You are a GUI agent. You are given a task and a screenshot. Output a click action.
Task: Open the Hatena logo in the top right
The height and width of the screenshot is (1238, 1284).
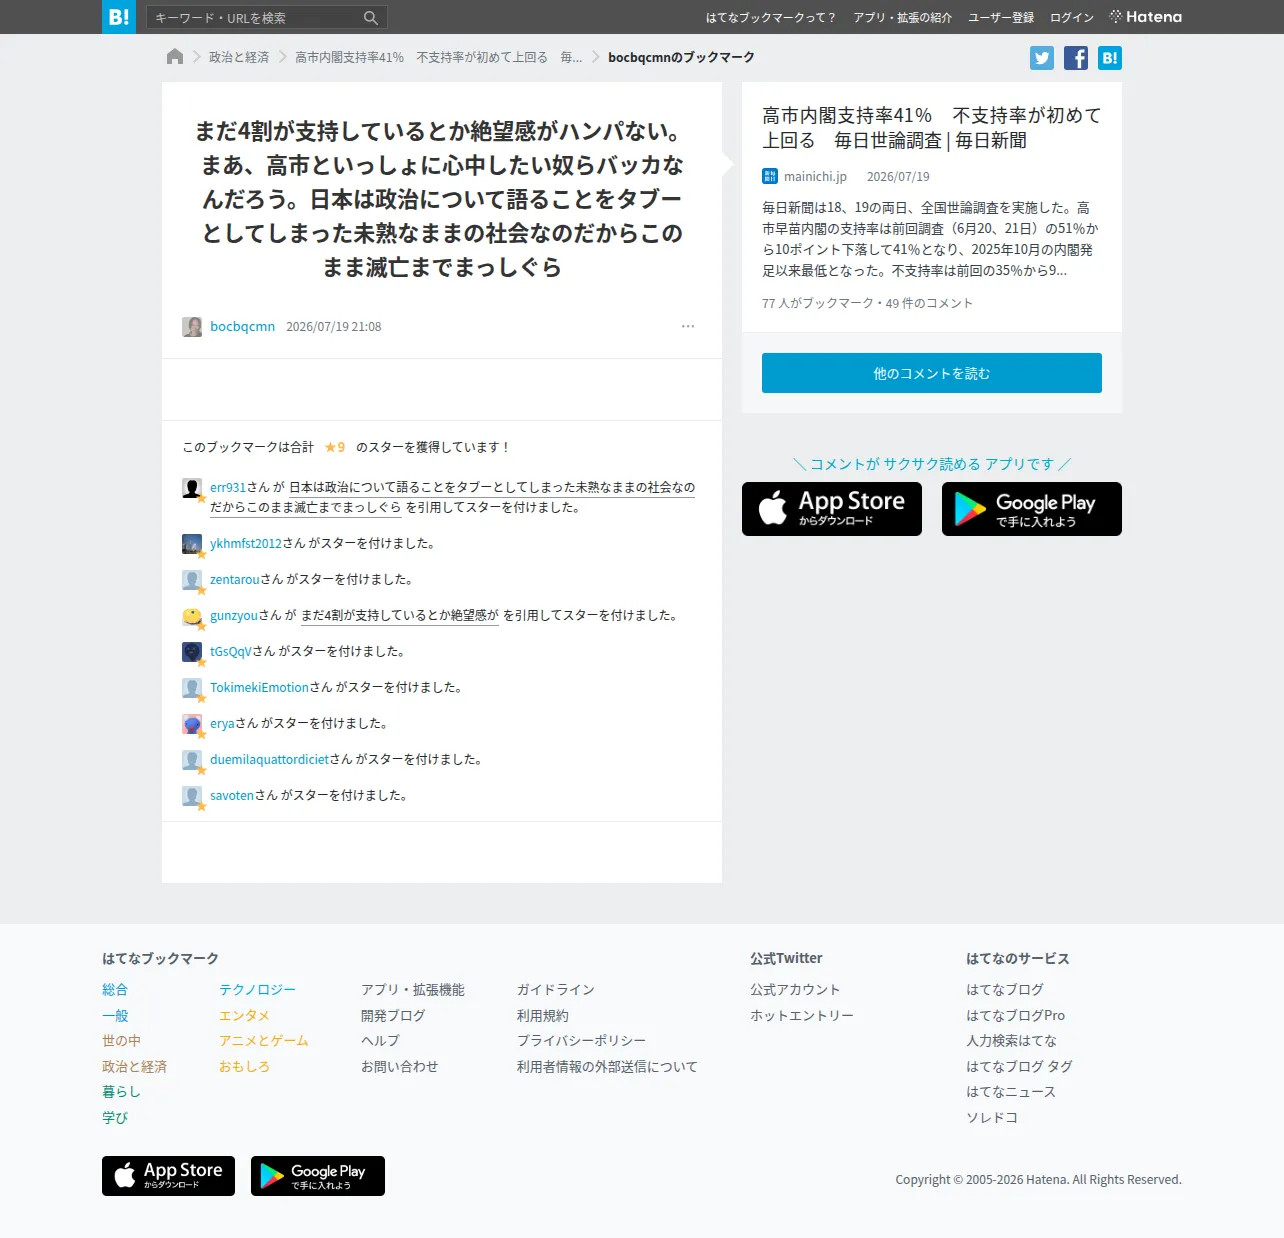coord(1146,17)
